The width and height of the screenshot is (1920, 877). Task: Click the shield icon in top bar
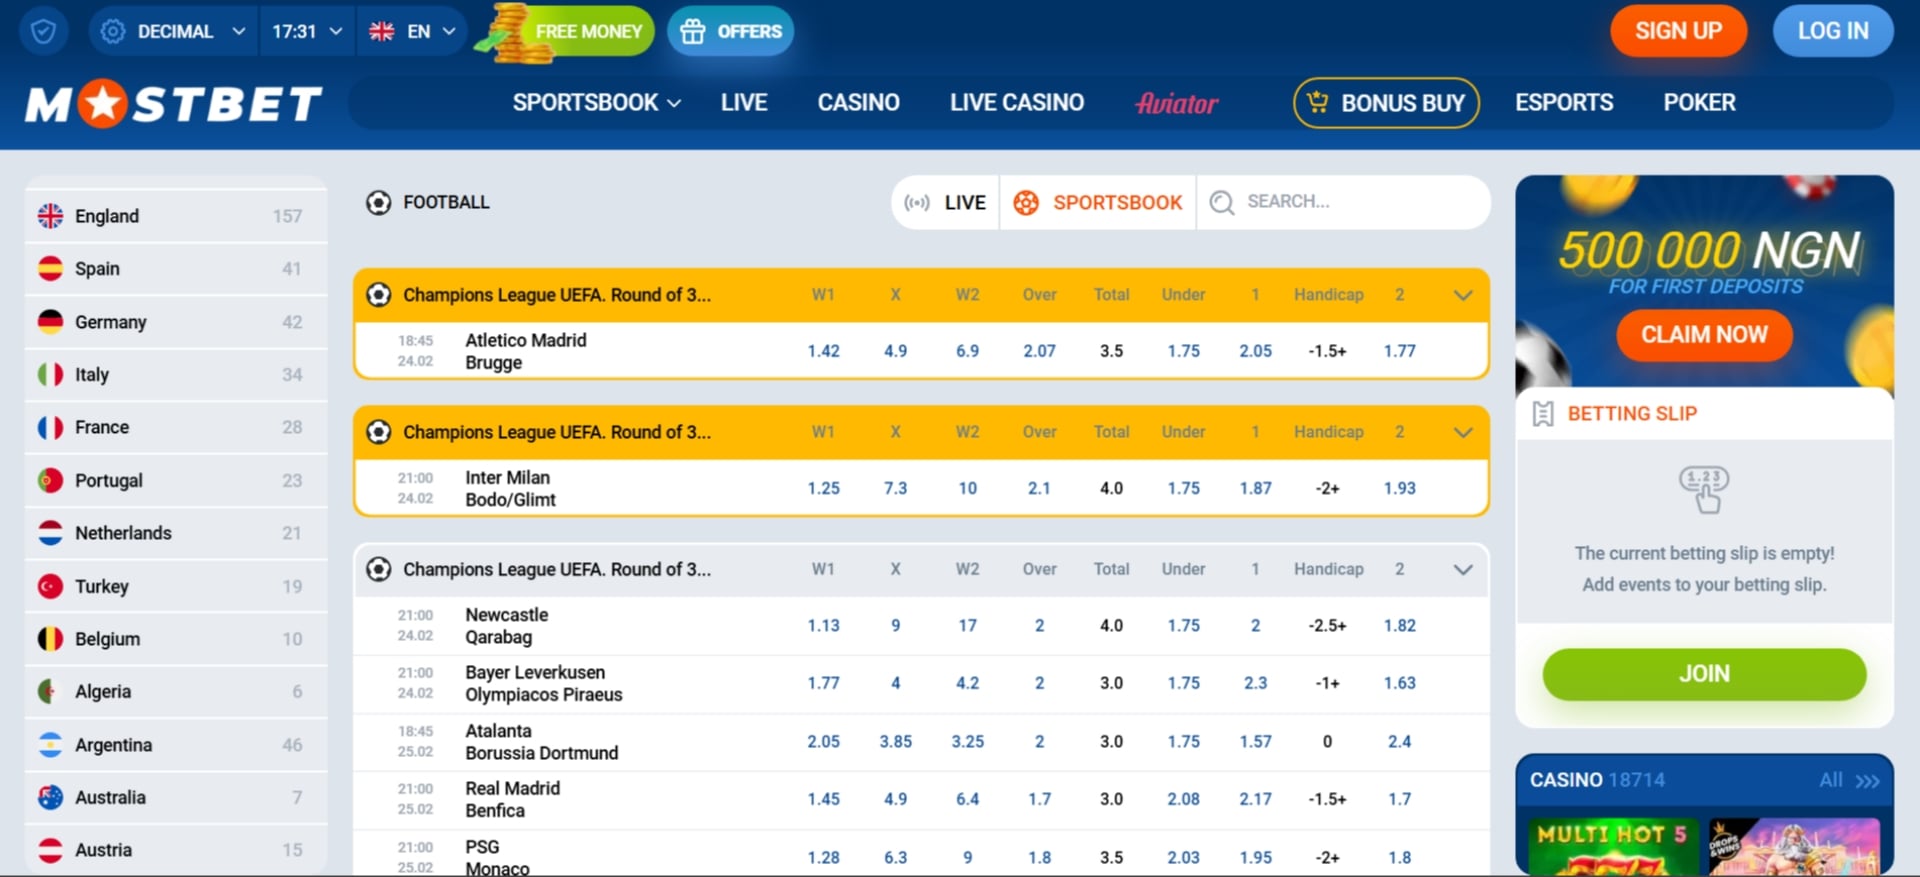[43, 31]
